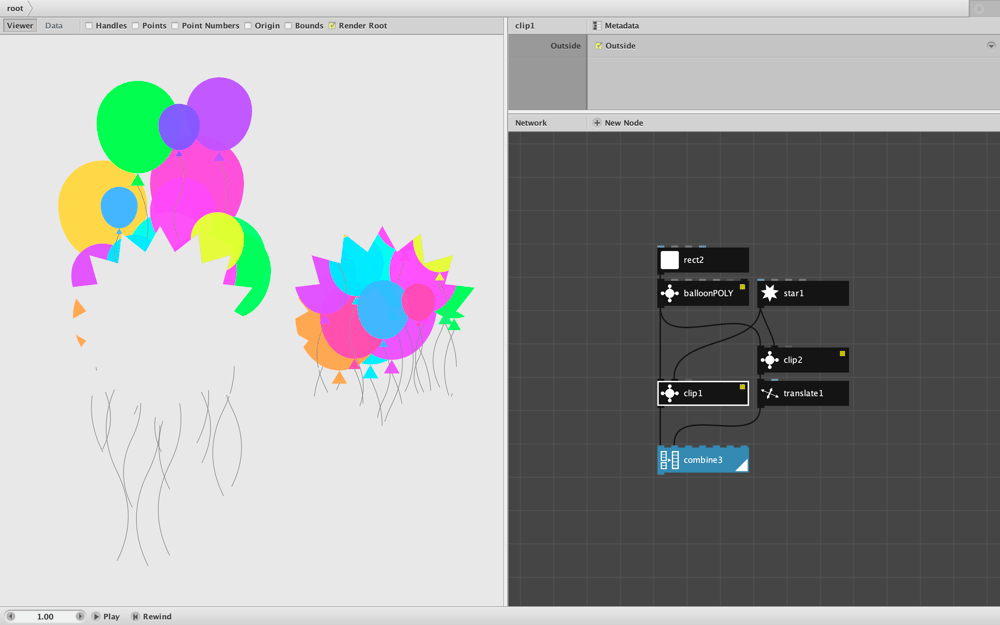Click the rect2 node label
Image resolution: width=1000 pixels, height=625 pixels.
coord(693,260)
